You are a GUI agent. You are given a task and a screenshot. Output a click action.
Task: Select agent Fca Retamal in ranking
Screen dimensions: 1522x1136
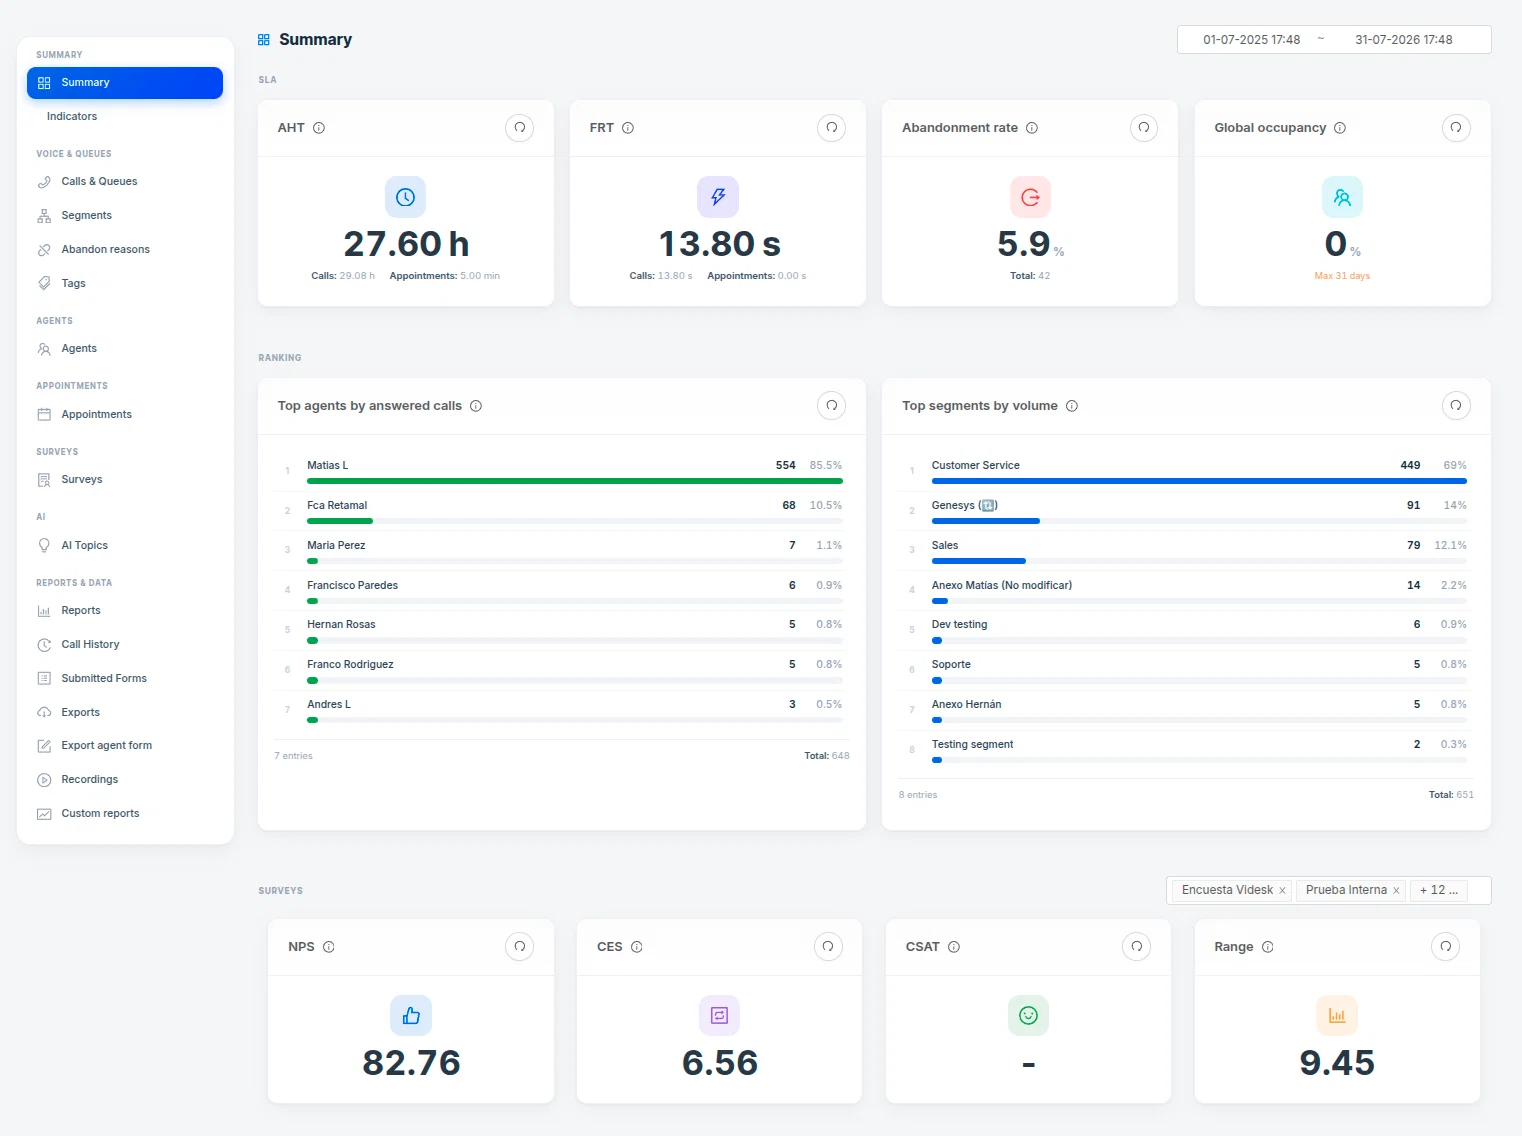[562, 511]
